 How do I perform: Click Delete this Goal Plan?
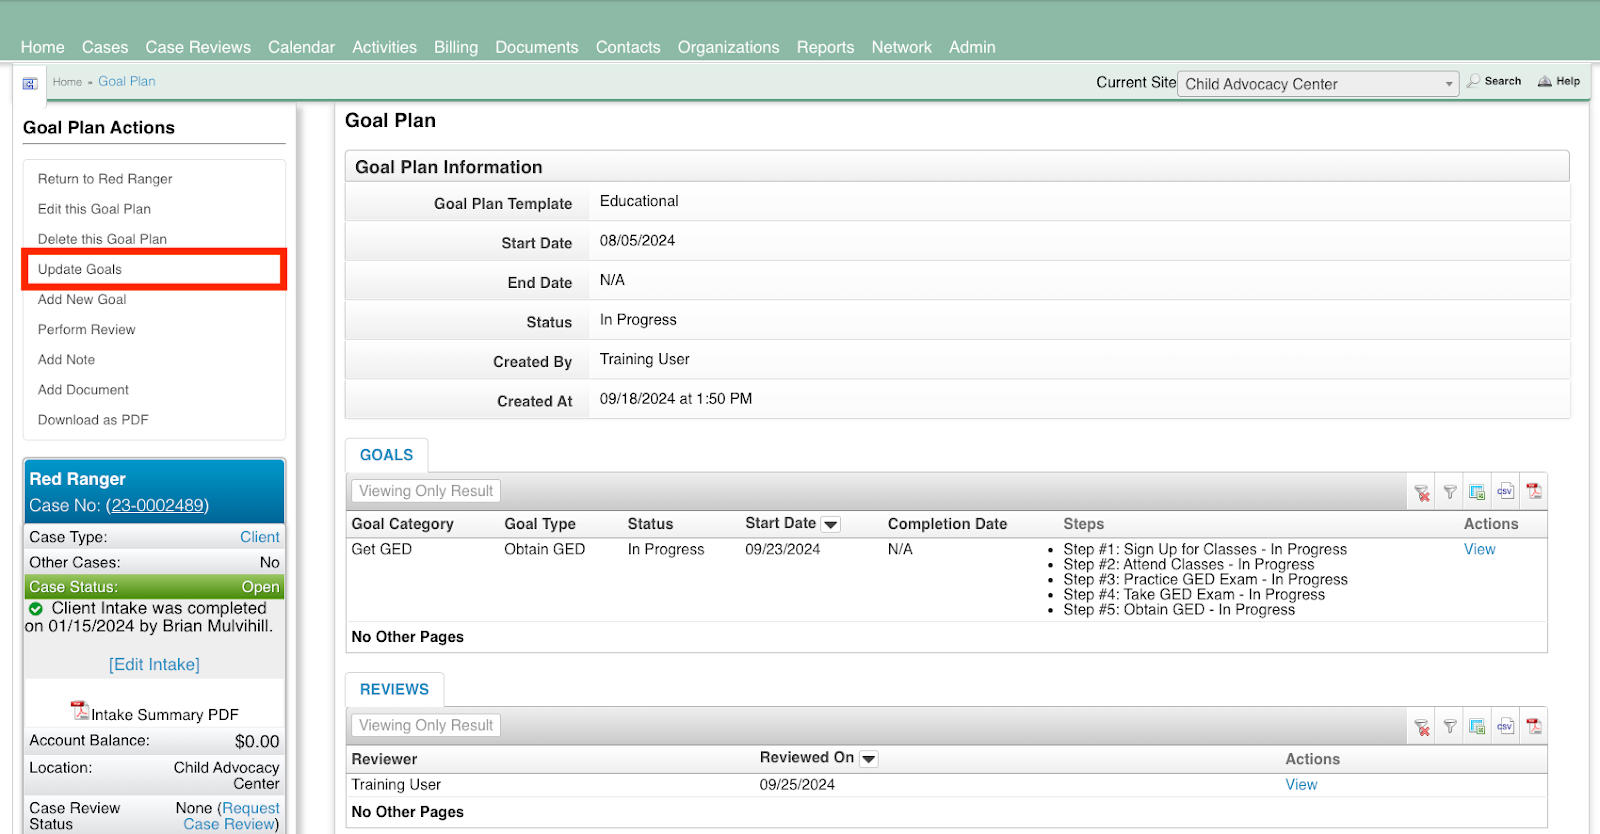[x=102, y=239]
